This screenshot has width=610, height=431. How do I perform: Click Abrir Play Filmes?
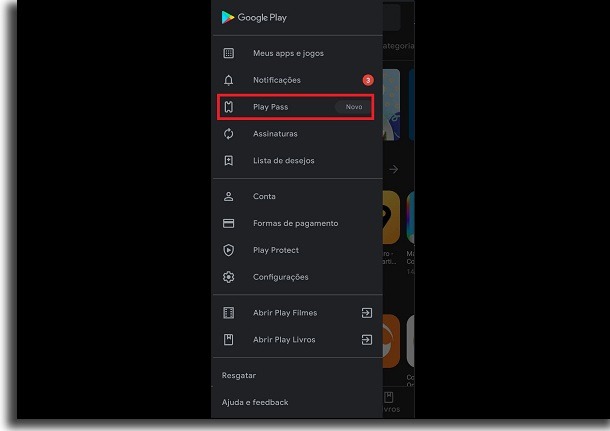click(x=297, y=313)
